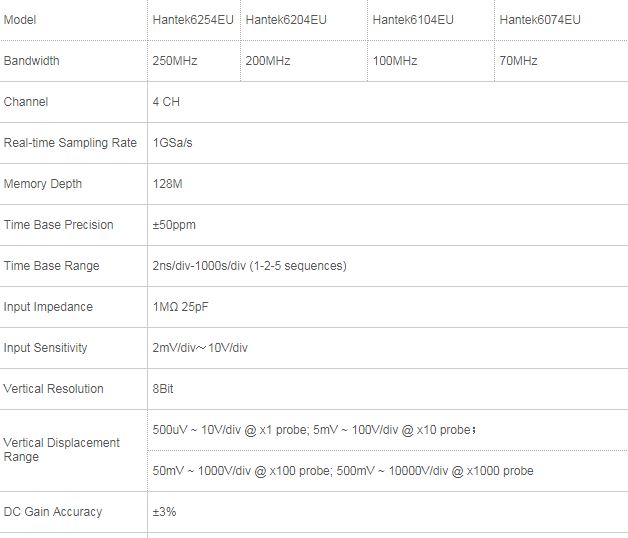This screenshot has height=538, width=628.
Task: Select the 1MΩ 25pF input impedance value
Action: (180, 307)
